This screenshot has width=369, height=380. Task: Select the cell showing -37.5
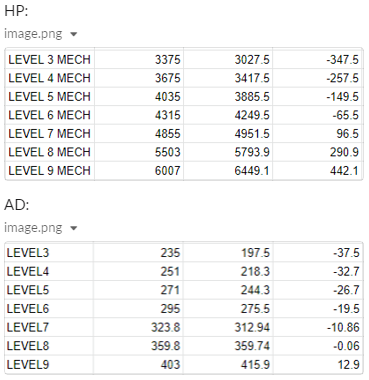(x=318, y=253)
